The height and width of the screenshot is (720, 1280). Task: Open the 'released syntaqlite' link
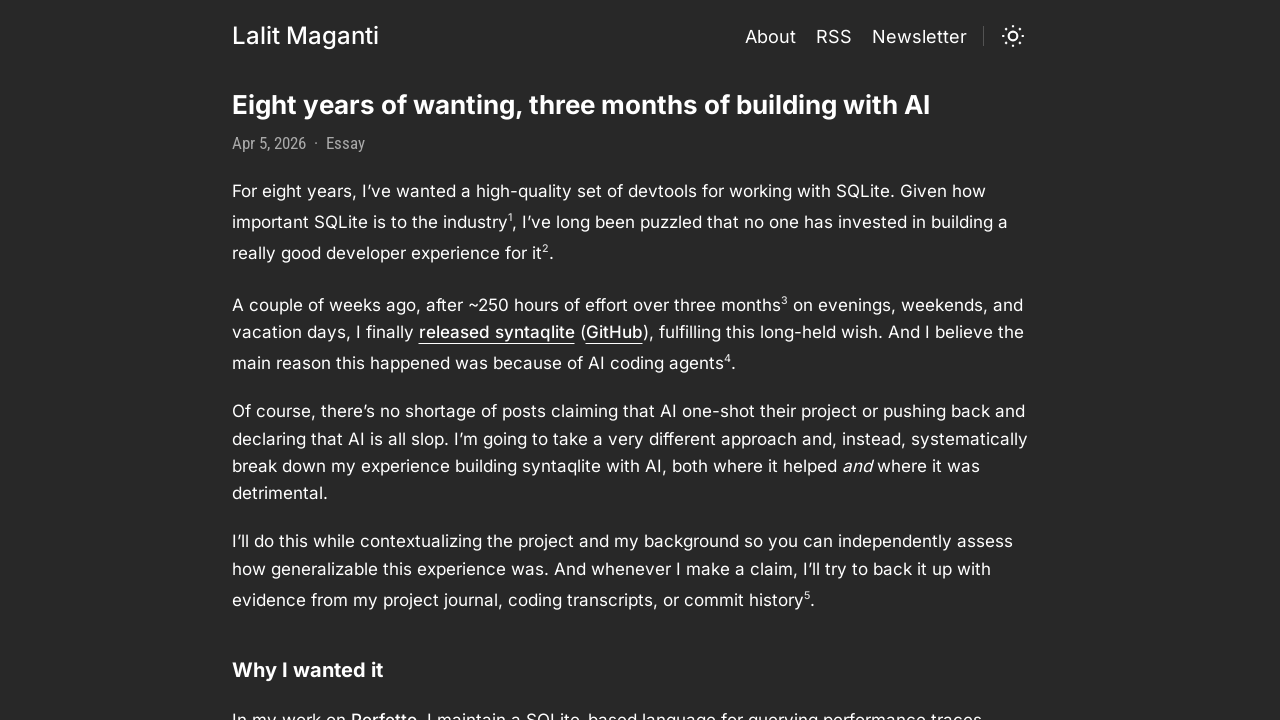click(497, 332)
